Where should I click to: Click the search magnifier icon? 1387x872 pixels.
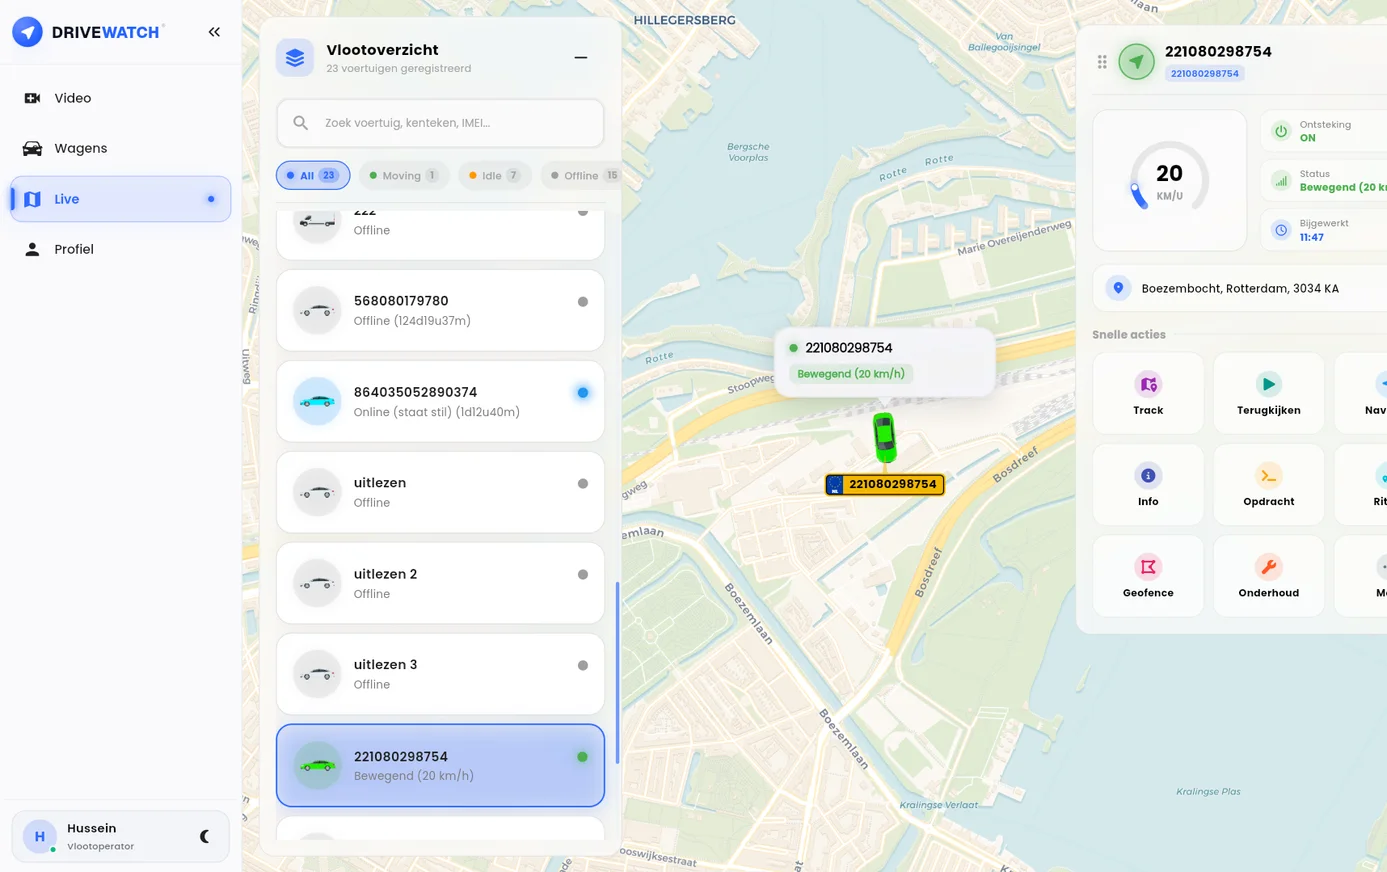tap(300, 123)
